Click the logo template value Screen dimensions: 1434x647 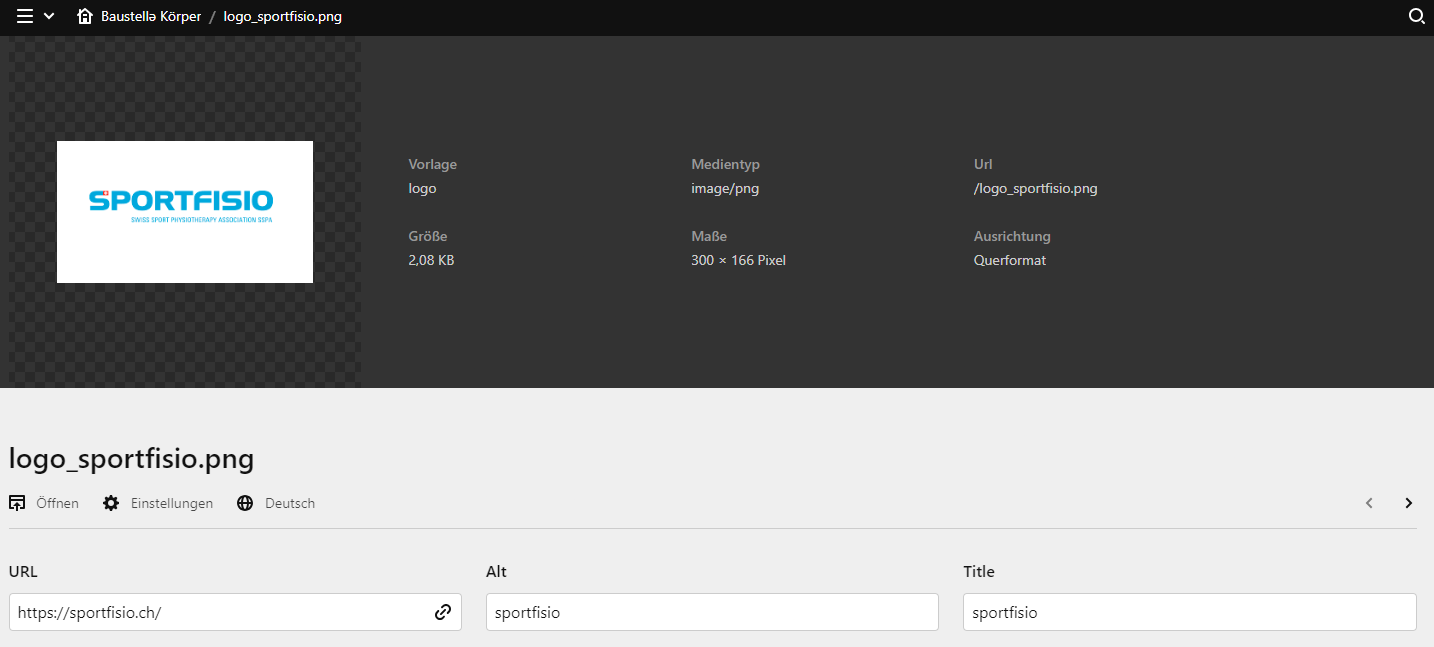click(x=422, y=189)
